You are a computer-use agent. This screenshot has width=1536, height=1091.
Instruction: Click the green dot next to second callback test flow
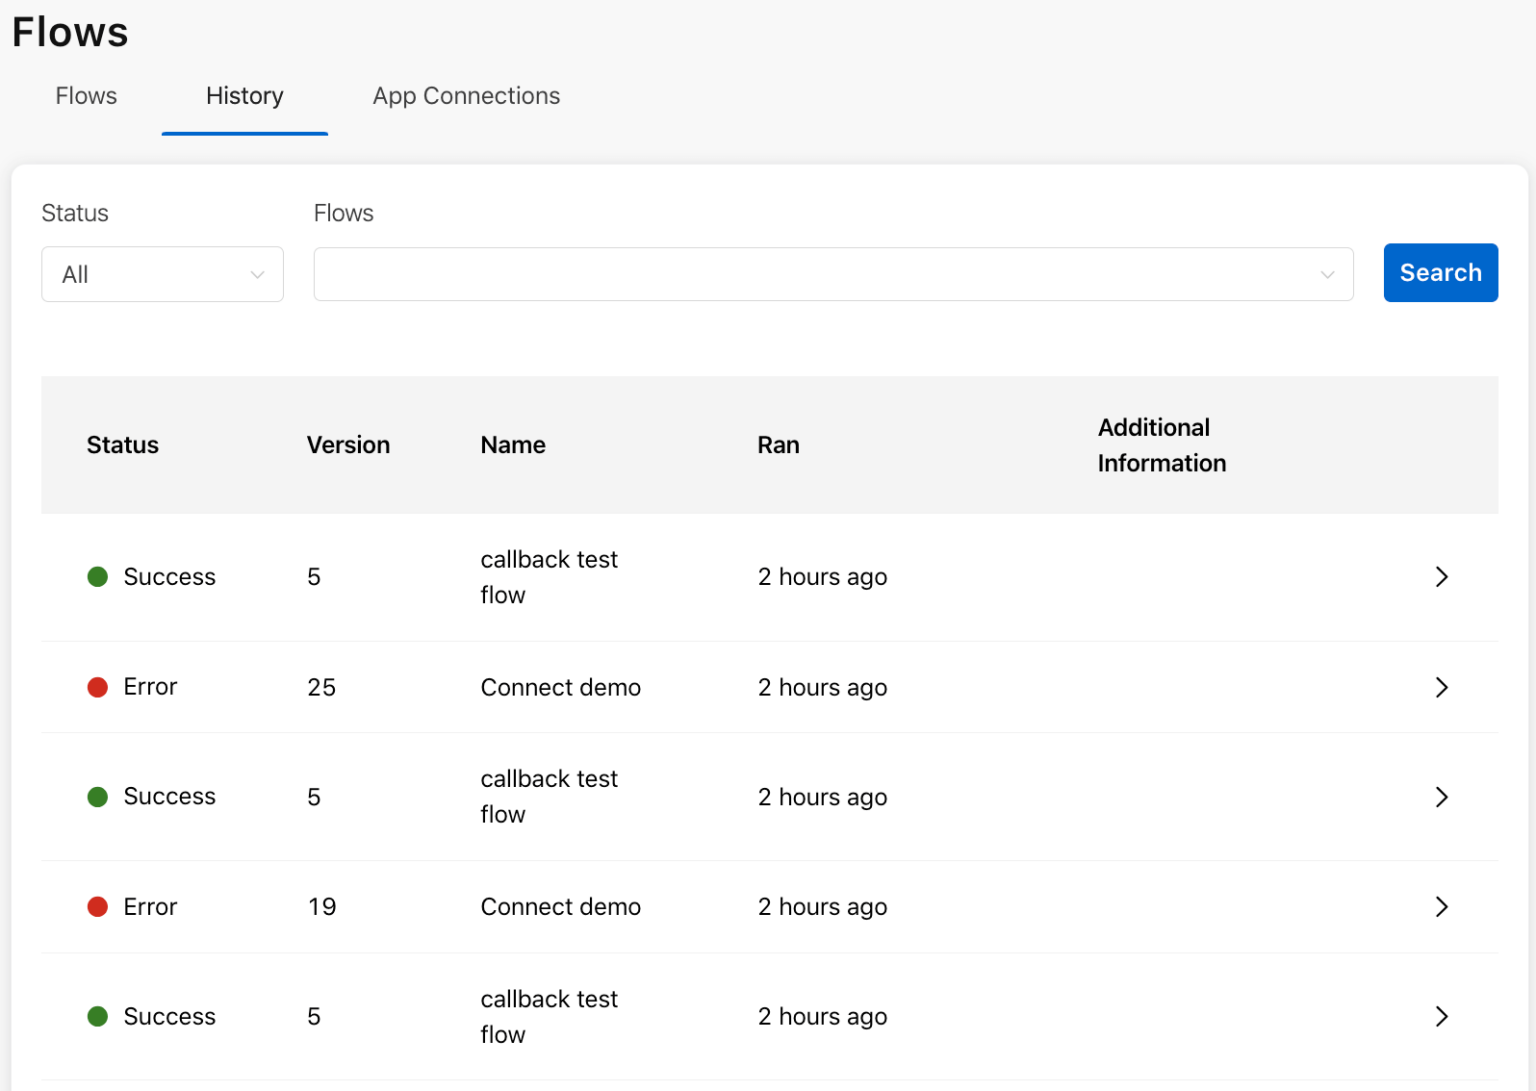(97, 797)
